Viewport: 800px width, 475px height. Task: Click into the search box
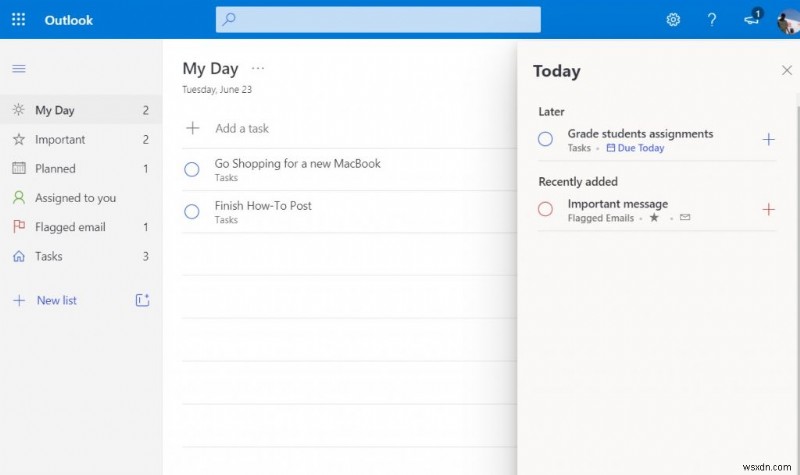(x=378, y=19)
